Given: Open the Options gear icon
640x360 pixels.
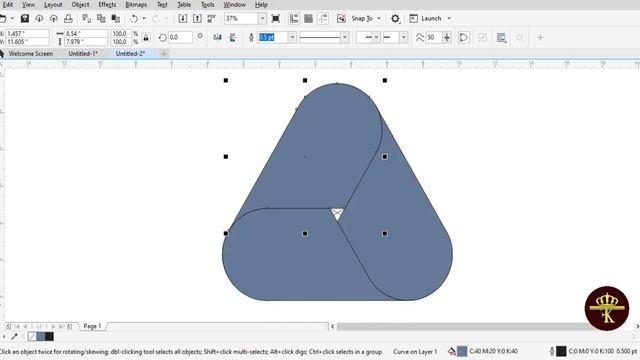Looking at the screenshot, I should (395, 18).
